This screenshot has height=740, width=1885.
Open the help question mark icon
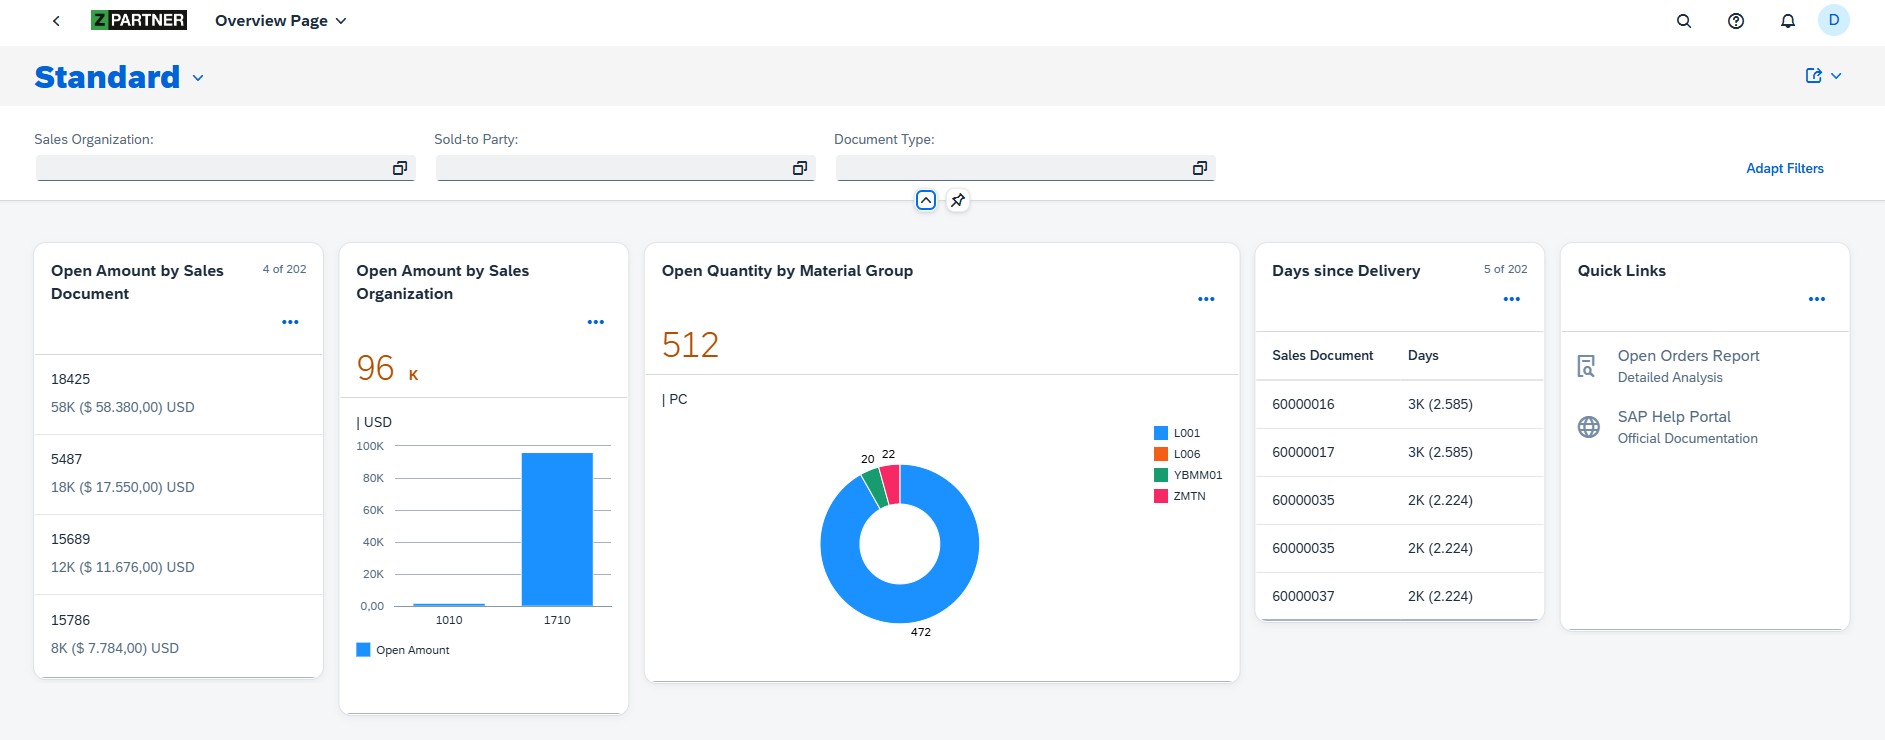[x=1736, y=21]
